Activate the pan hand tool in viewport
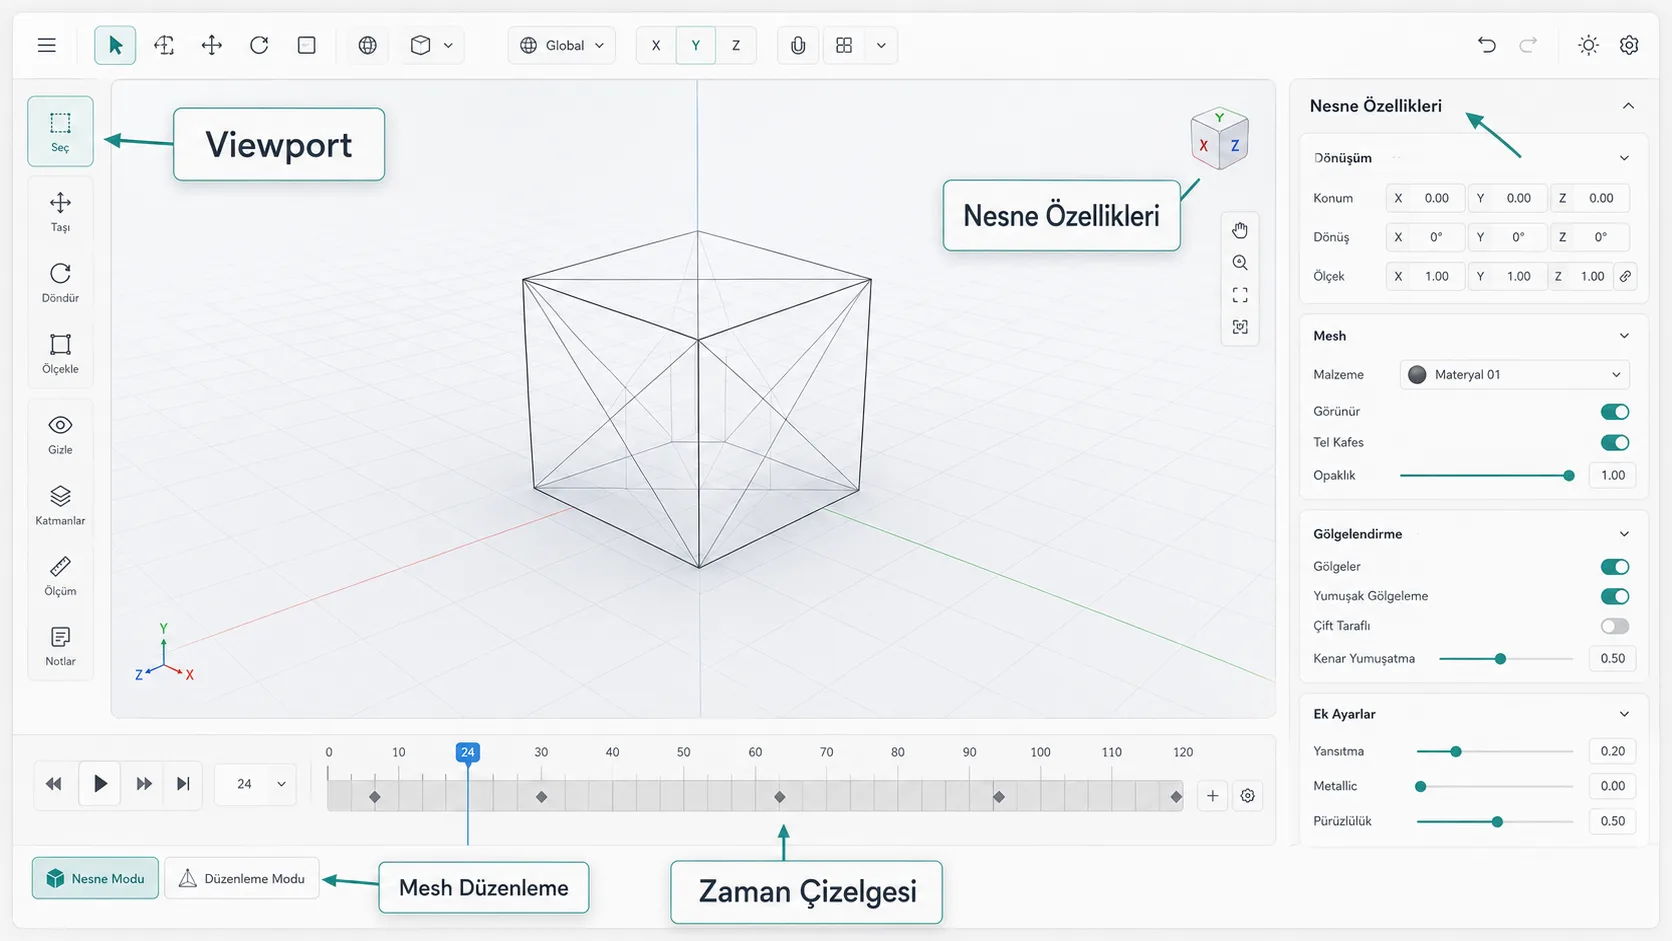This screenshot has width=1672, height=941. pyautogui.click(x=1240, y=230)
